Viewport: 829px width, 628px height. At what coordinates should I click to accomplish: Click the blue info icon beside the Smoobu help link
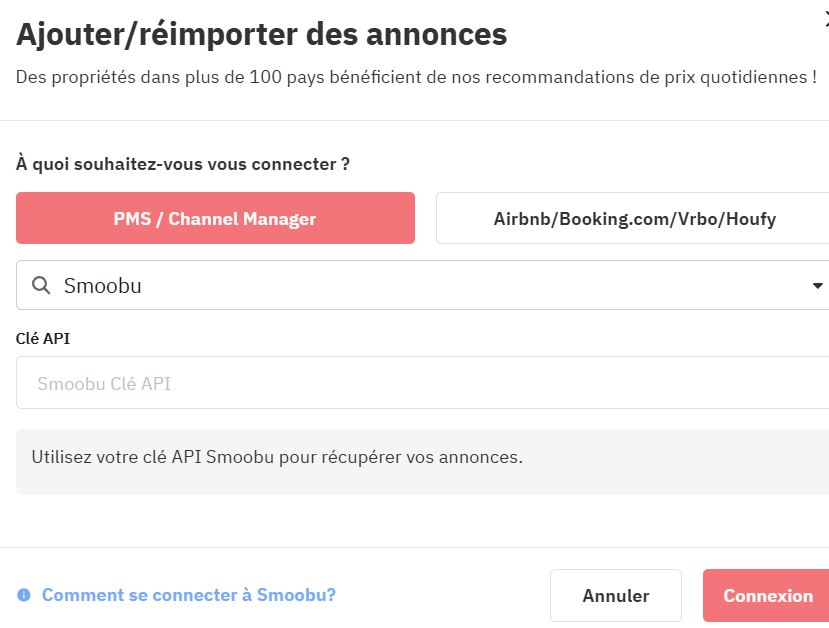point(24,595)
